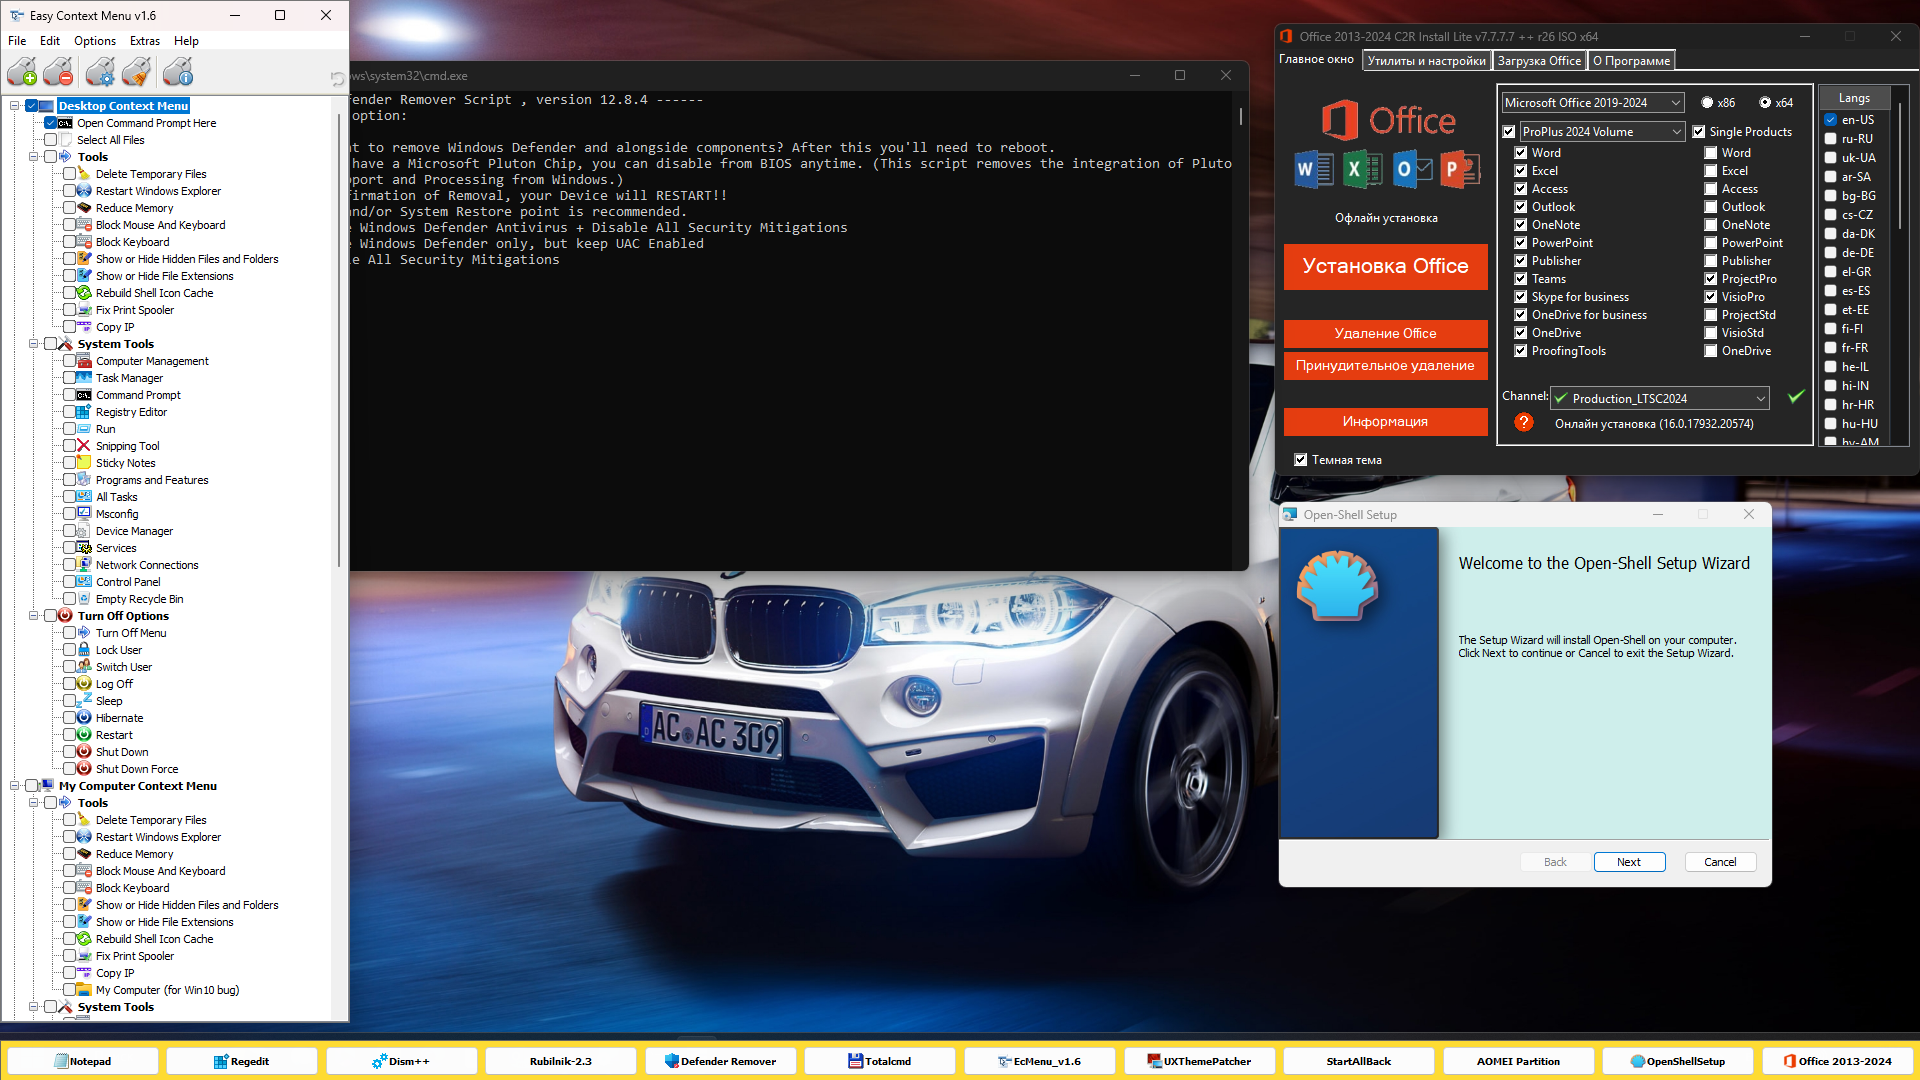Open the Production_LTSC2024 channel dropdown
The width and height of the screenshot is (1920, 1080).
pyautogui.click(x=1660, y=398)
